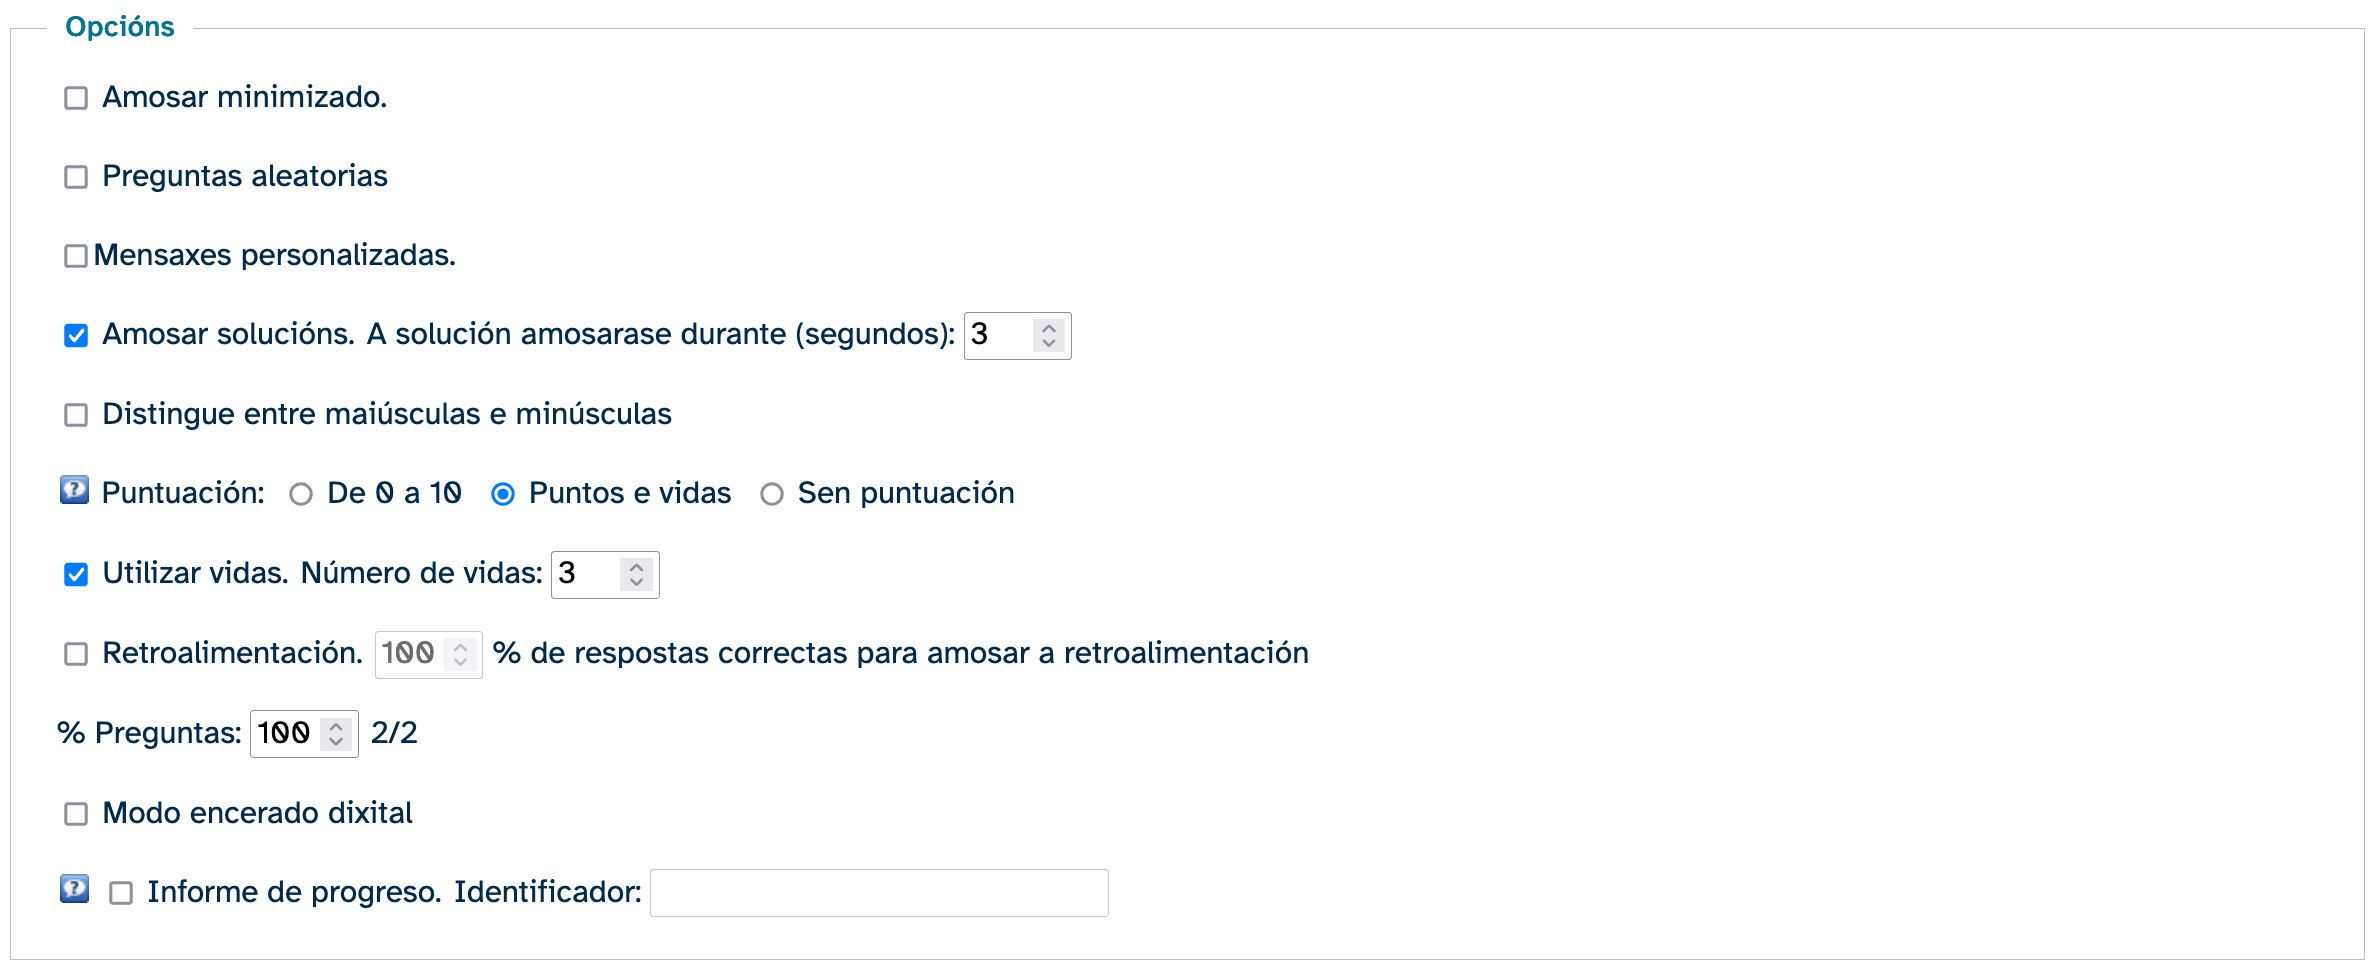Image resolution: width=2379 pixels, height=970 pixels.
Task: Check Informe de progreso
Action: click(120, 891)
